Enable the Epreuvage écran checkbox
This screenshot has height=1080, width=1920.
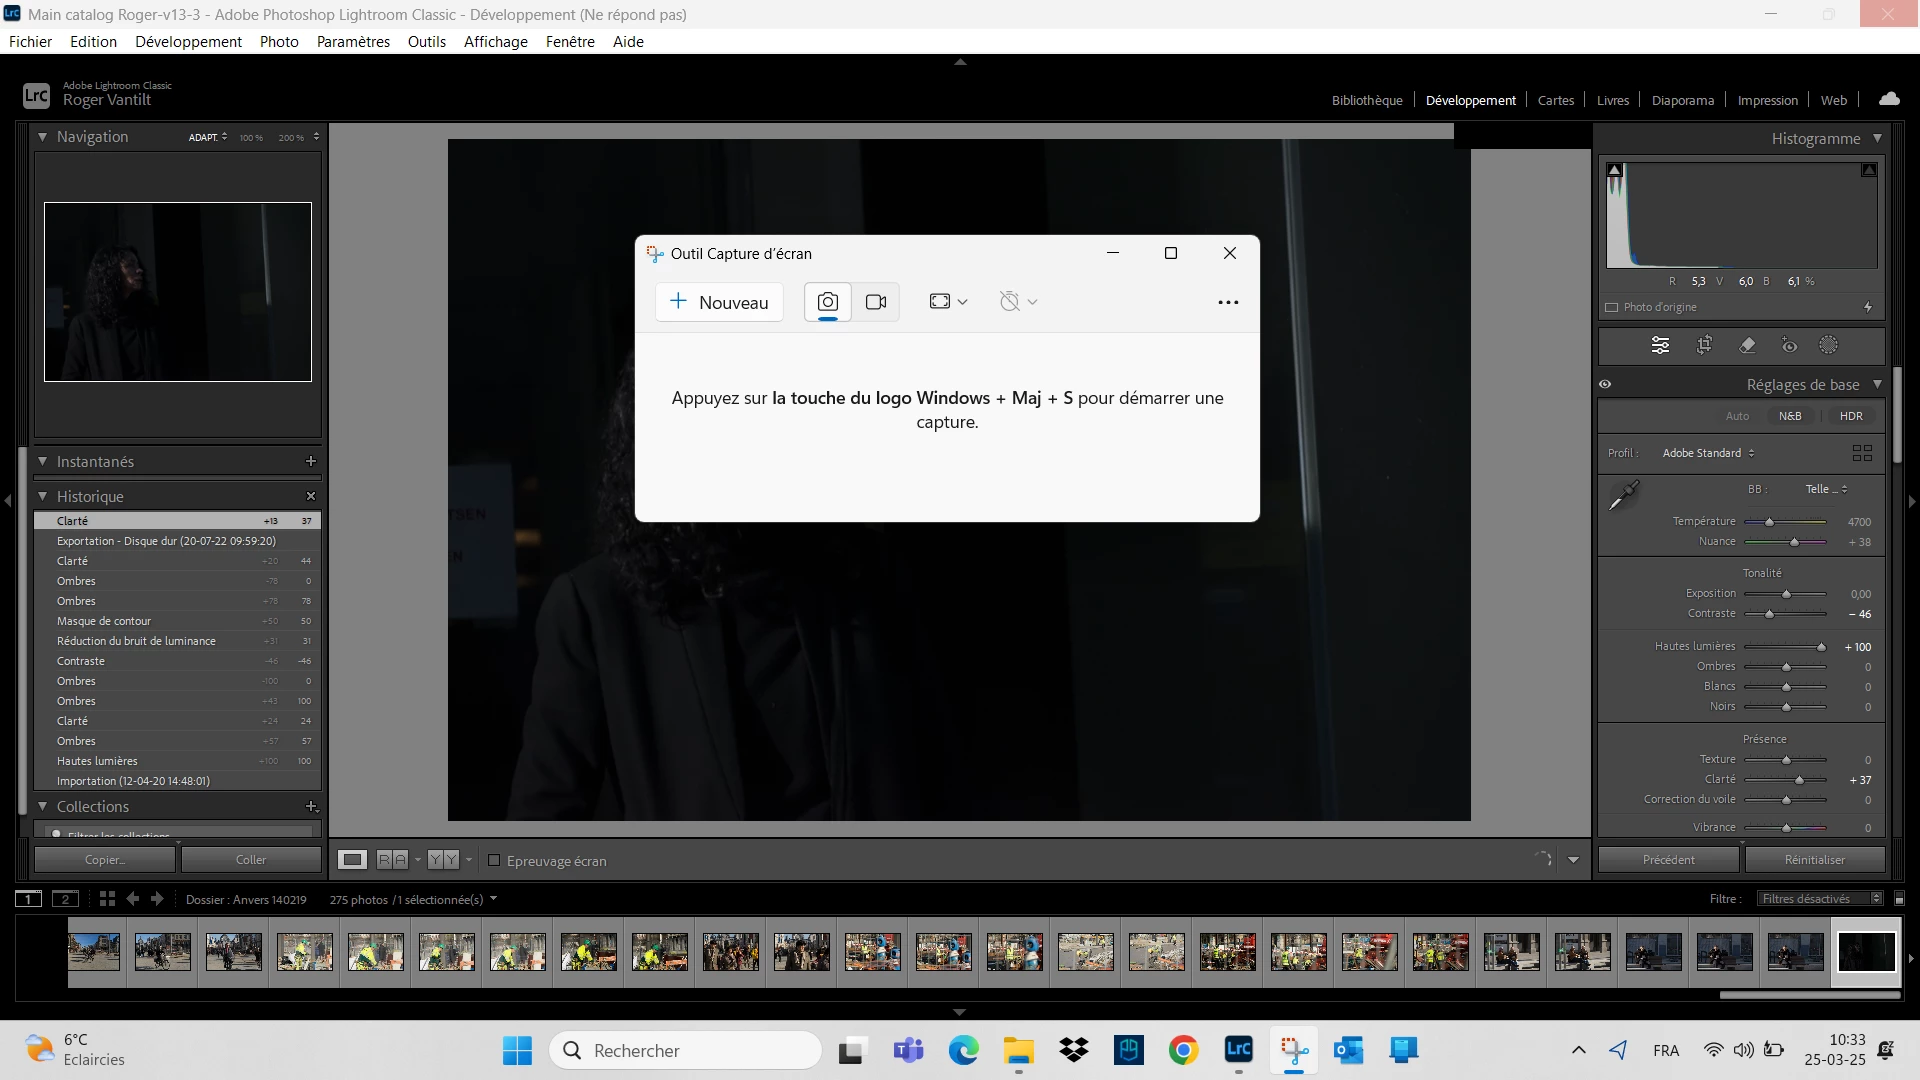(x=494, y=860)
